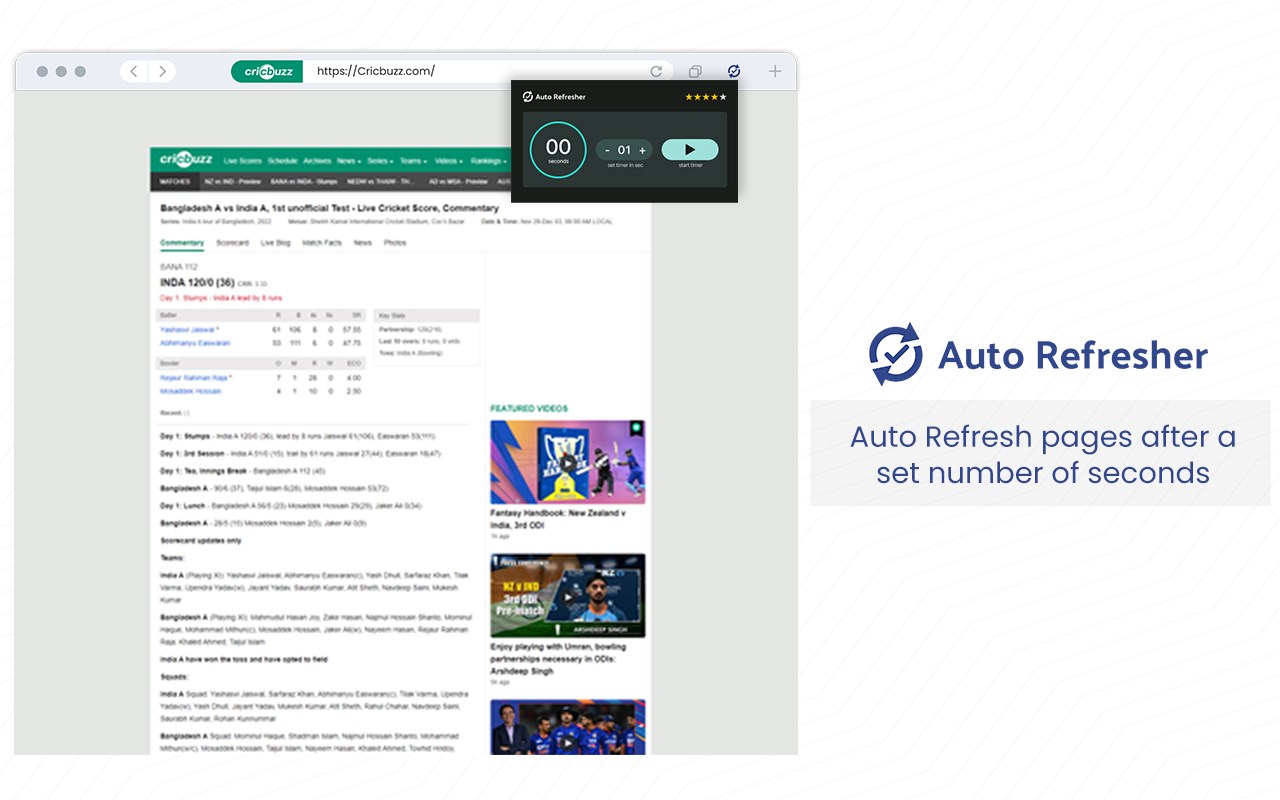The height and width of the screenshot is (800, 1280).
Task: Play third featured video thumbnail
Action: coord(567,727)
